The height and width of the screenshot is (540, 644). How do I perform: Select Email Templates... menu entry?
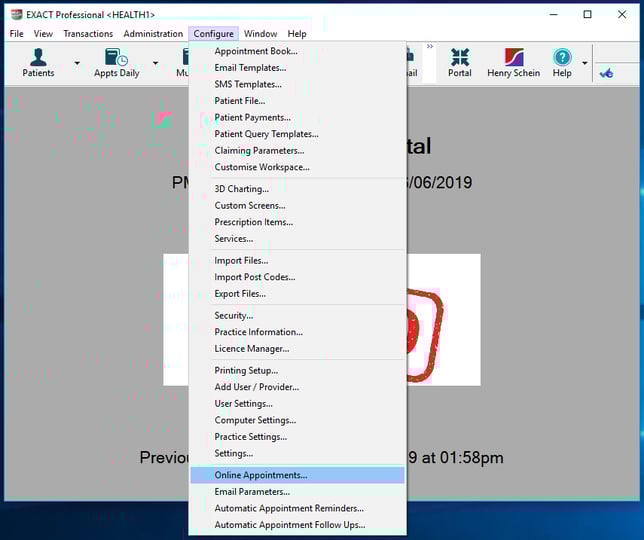tap(297, 68)
